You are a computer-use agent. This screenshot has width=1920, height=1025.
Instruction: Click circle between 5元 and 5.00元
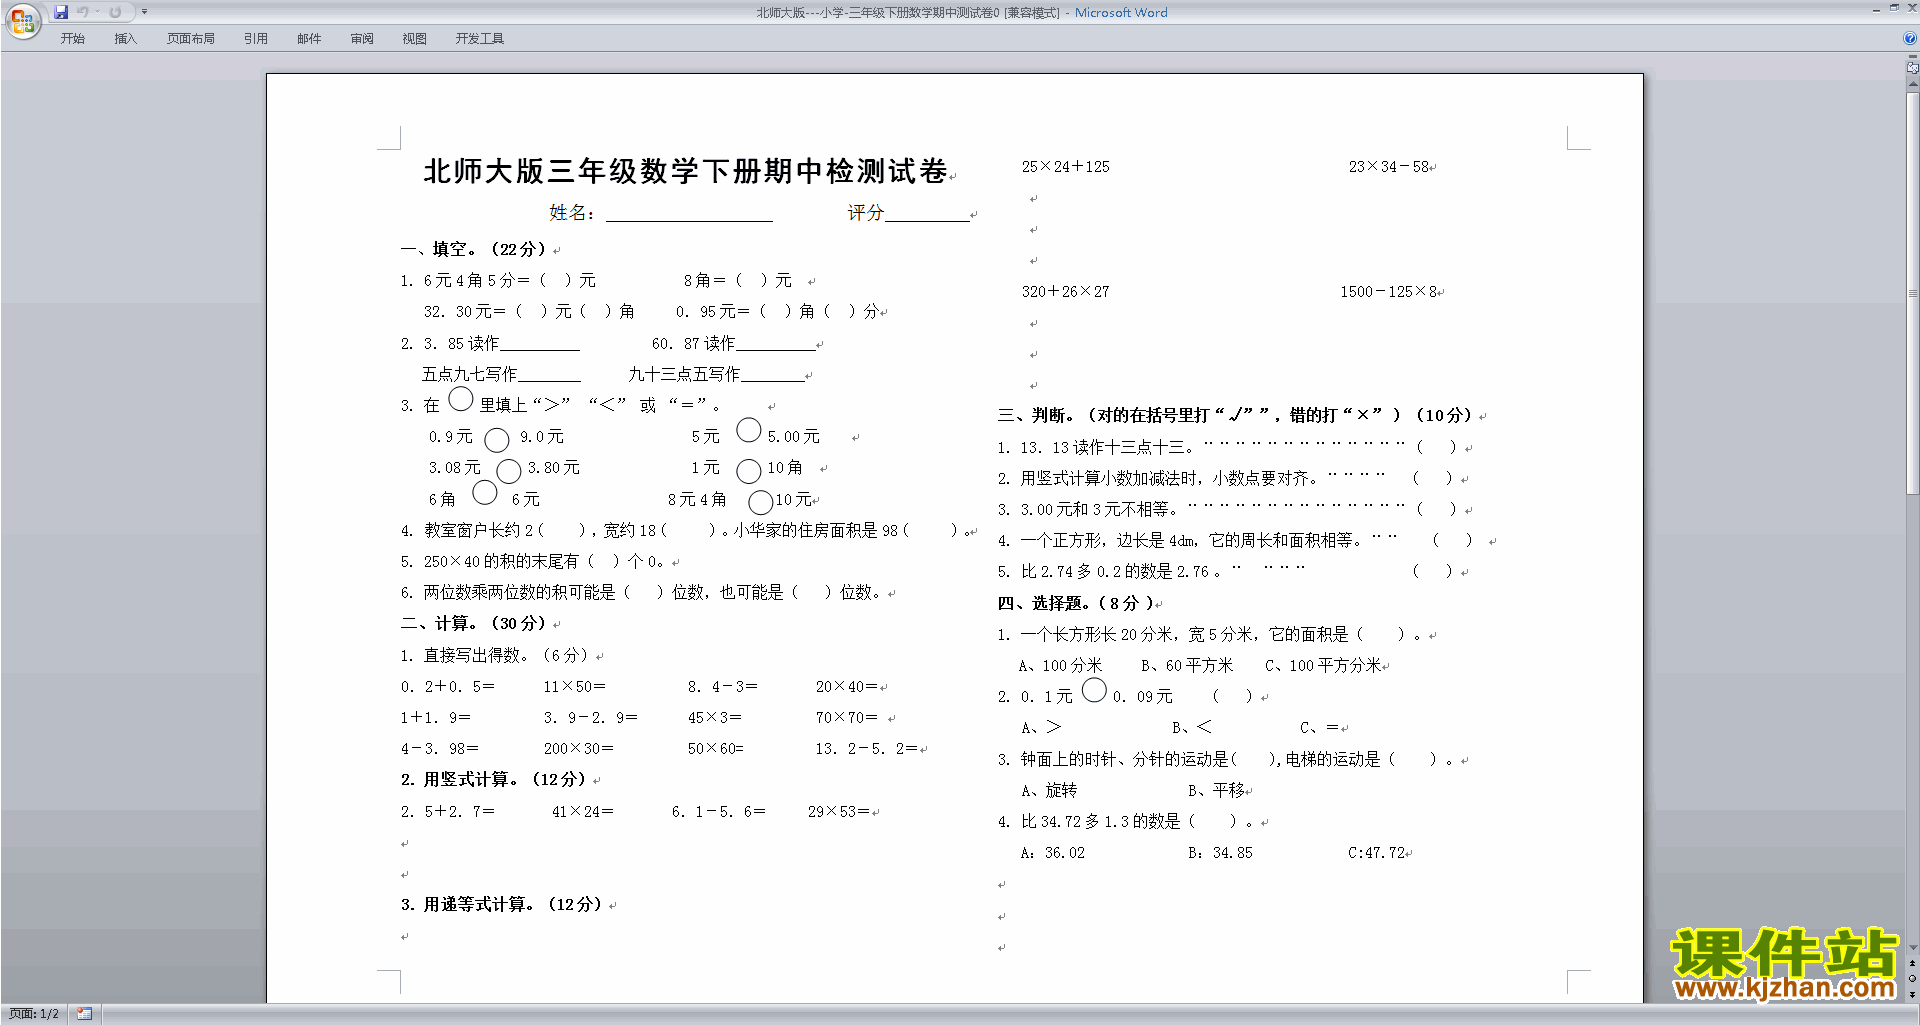coord(749,430)
